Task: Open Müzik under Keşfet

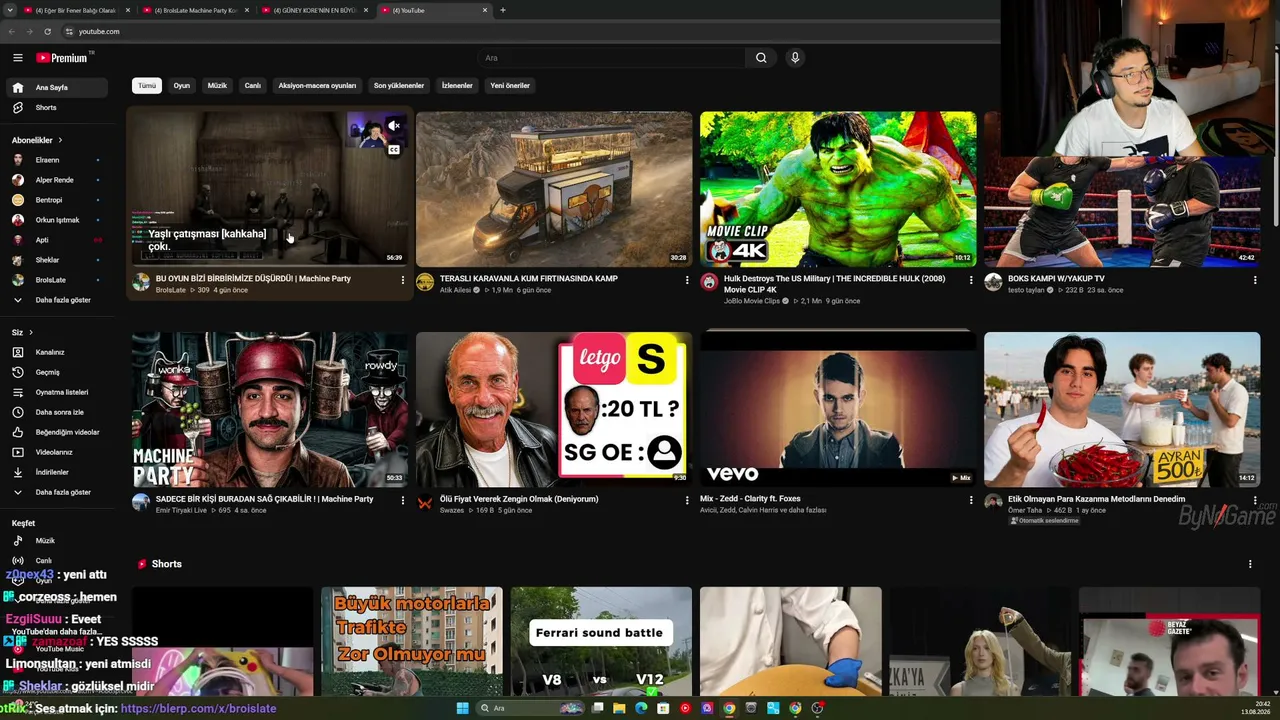Action: pyautogui.click(x=58, y=541)
